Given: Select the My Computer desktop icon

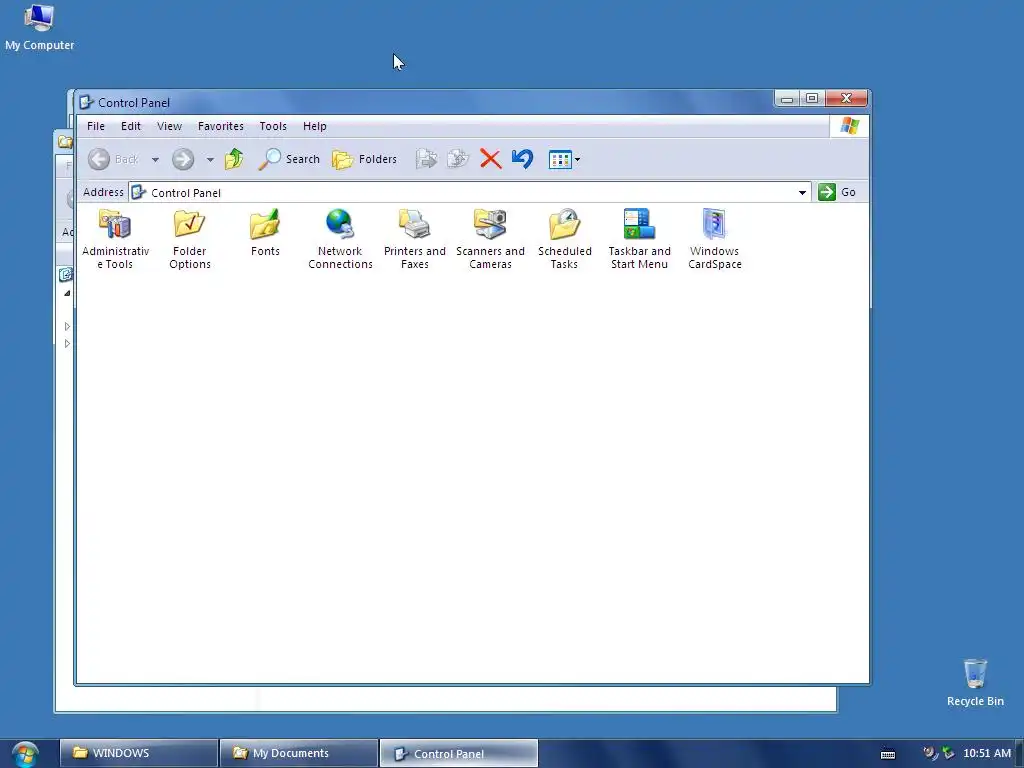Looking at the screenshot, I should (x=39, y=27).
